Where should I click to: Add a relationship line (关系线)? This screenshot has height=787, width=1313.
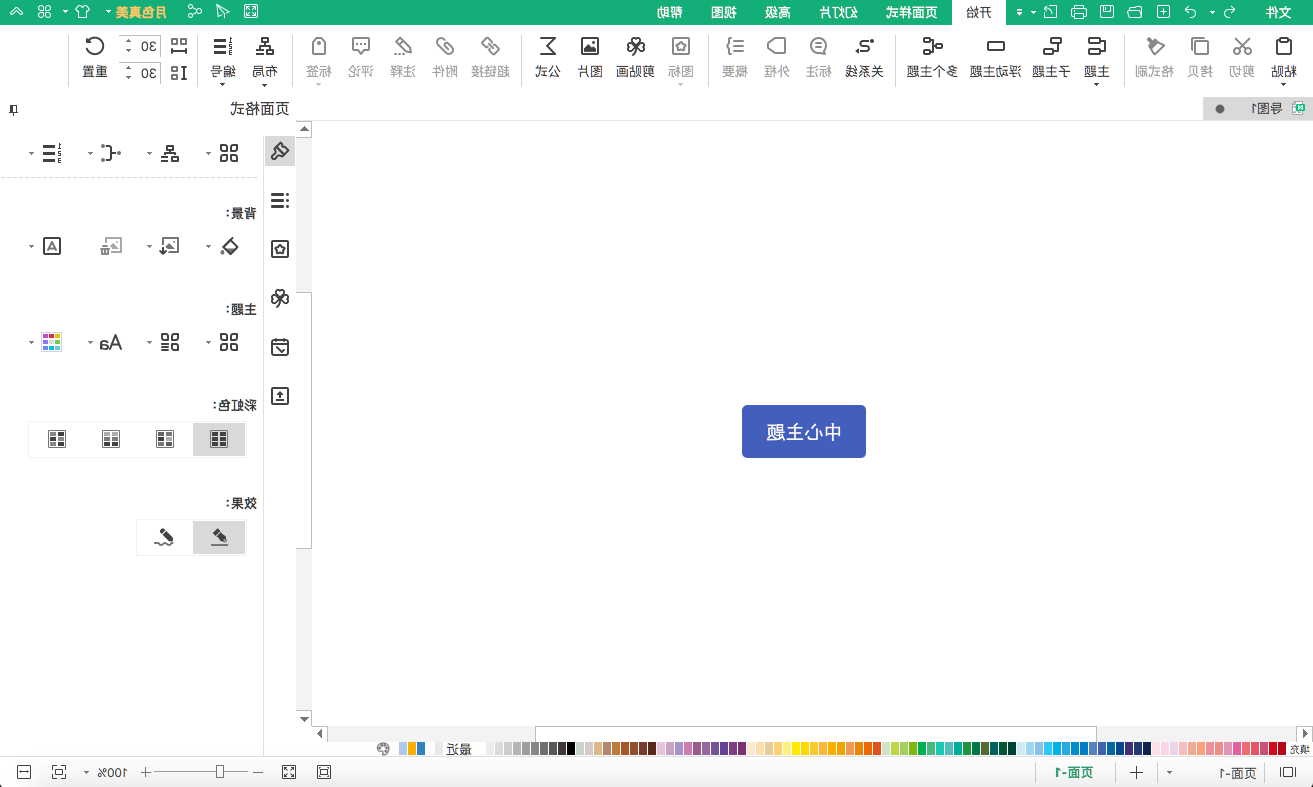coord(865,58)
